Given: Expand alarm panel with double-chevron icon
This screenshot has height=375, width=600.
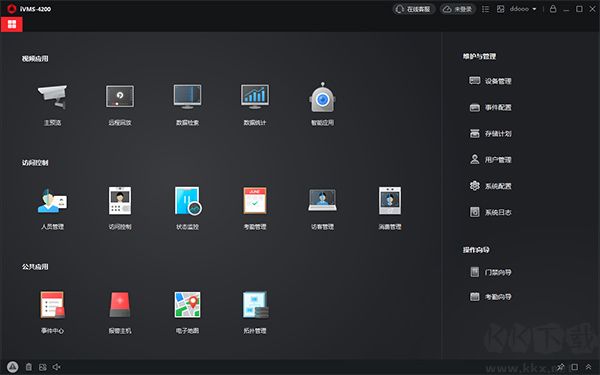Looking at the screenshot, I should pyautogui.click(x=588, y=367).
